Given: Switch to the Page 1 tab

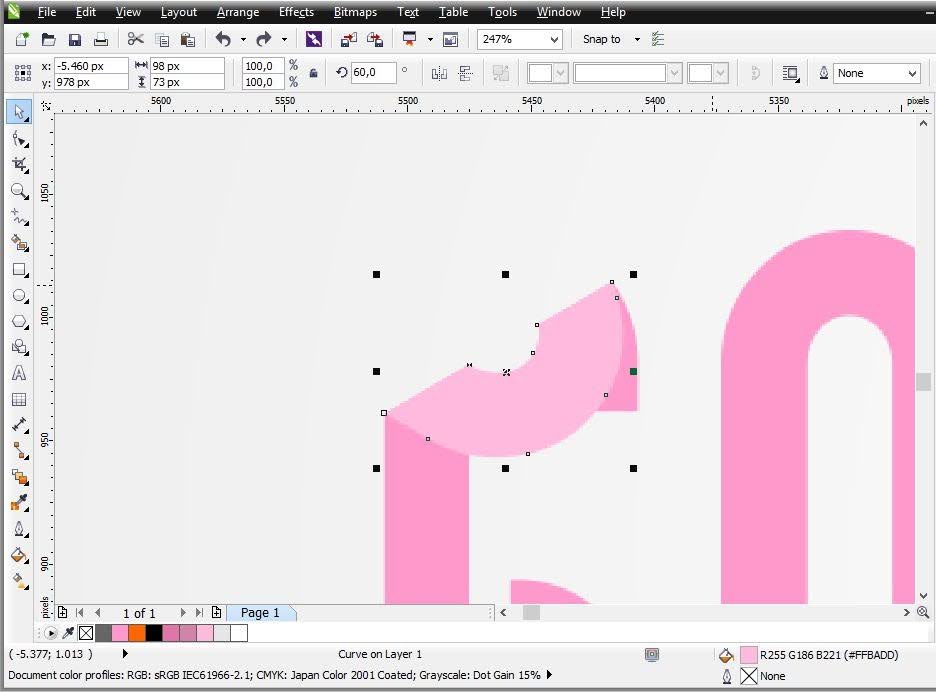Looking at the screenshot, I should tap(260, 612).
